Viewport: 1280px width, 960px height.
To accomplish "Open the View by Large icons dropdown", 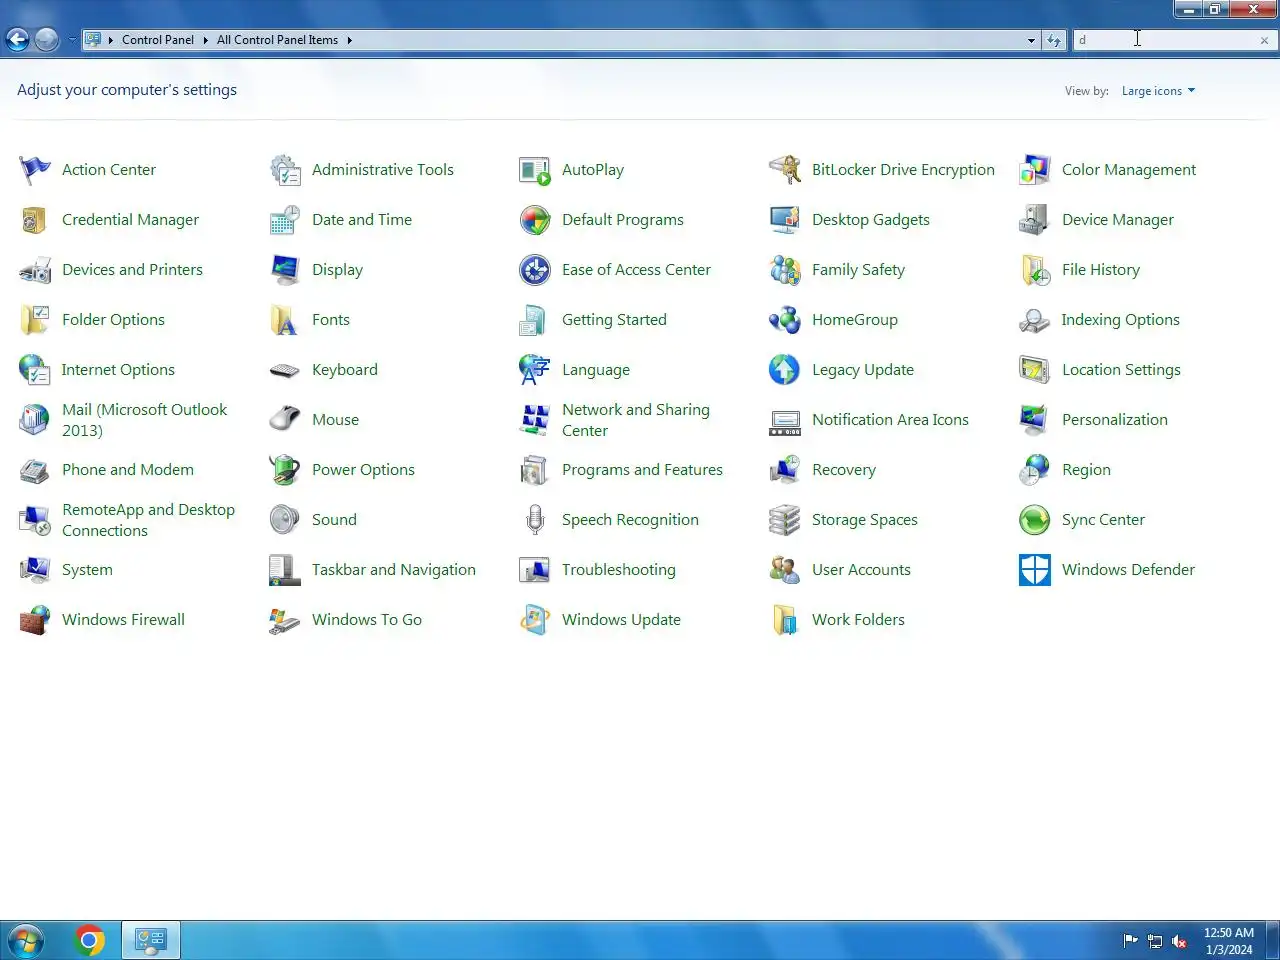I will point(1158,91).
